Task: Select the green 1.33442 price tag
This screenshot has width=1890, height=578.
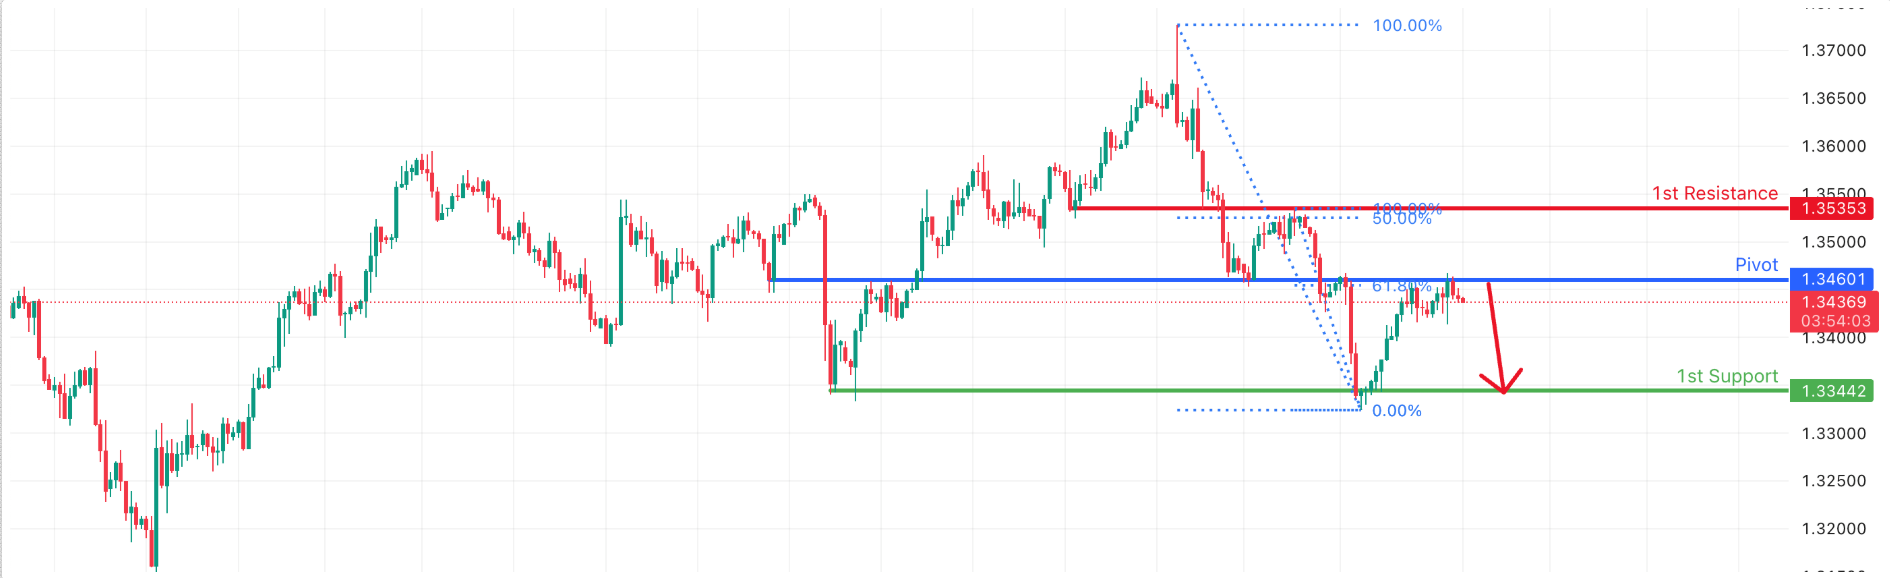Action: (1833, 391)
